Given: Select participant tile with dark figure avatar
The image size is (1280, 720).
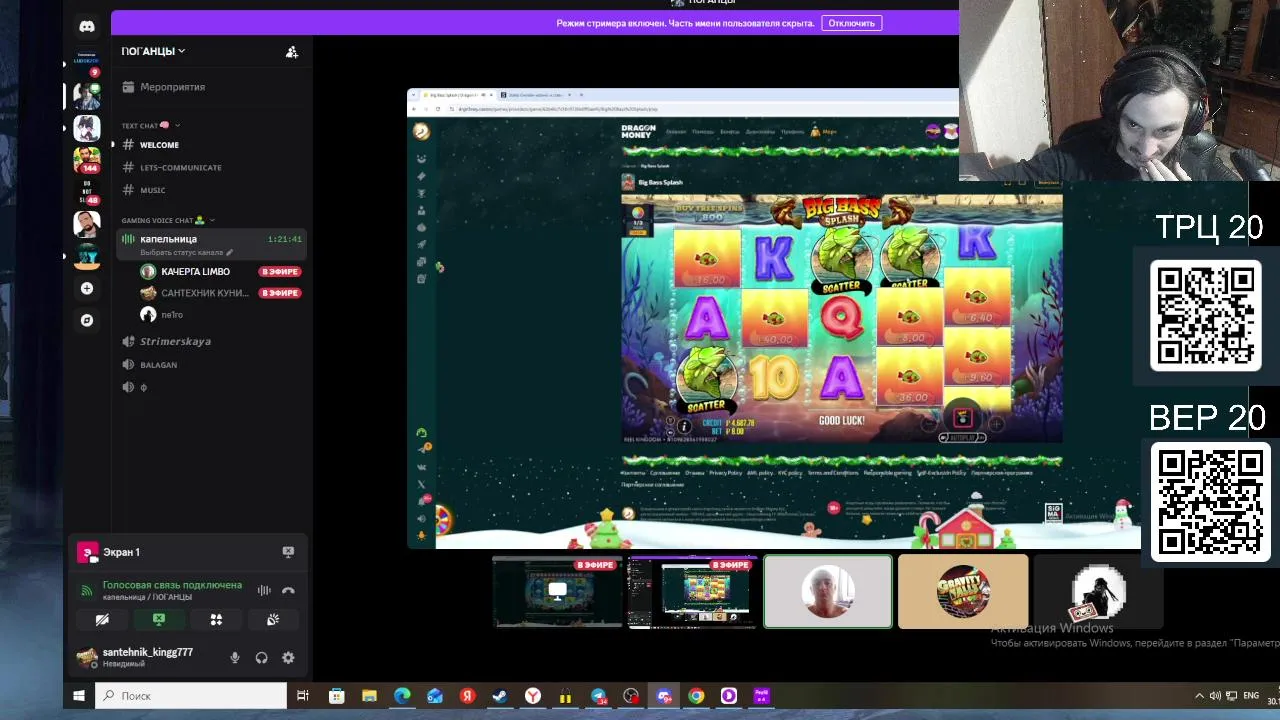Looking at the screenshot, I should (1098, 592).
